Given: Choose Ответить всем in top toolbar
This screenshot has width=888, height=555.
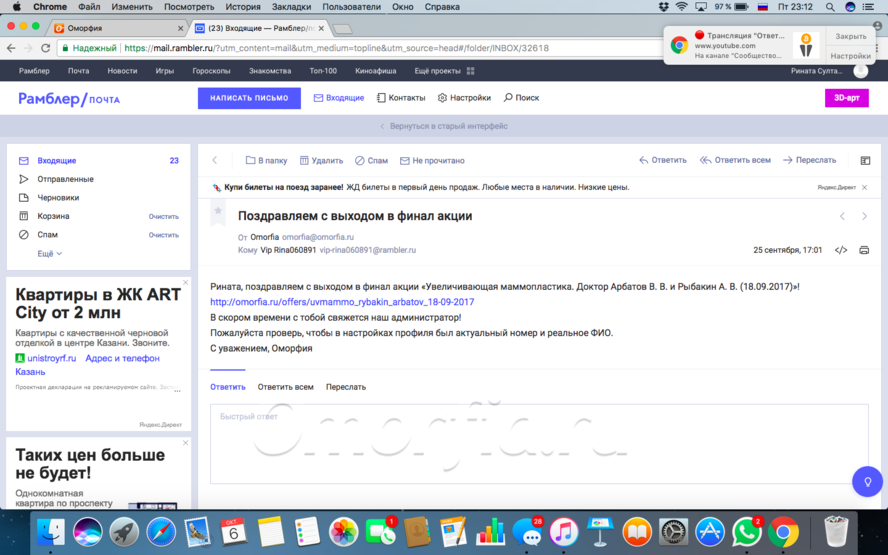Looking at the screenshot, I should tap(735, 160).
